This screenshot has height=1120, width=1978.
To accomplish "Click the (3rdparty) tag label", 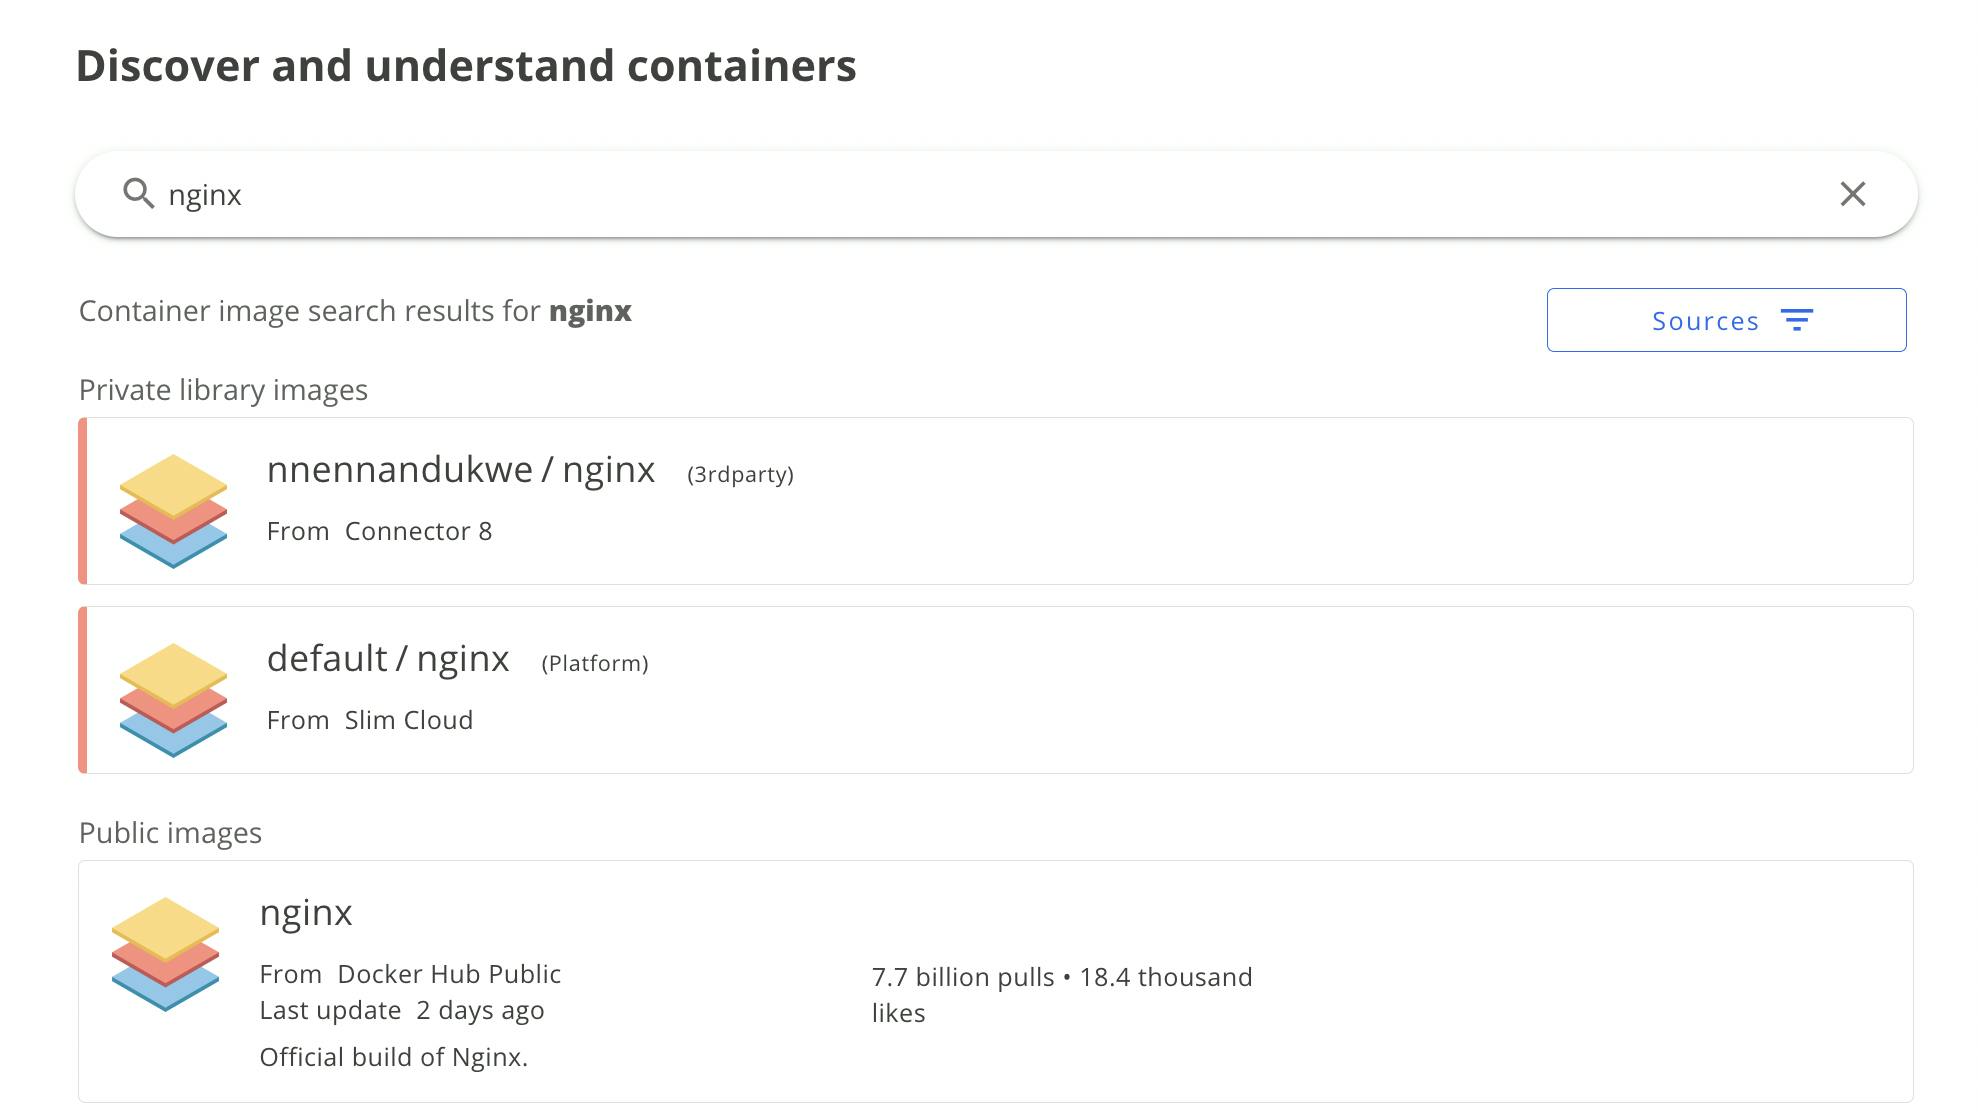I will pyautogui.click(x=740, y=474).
